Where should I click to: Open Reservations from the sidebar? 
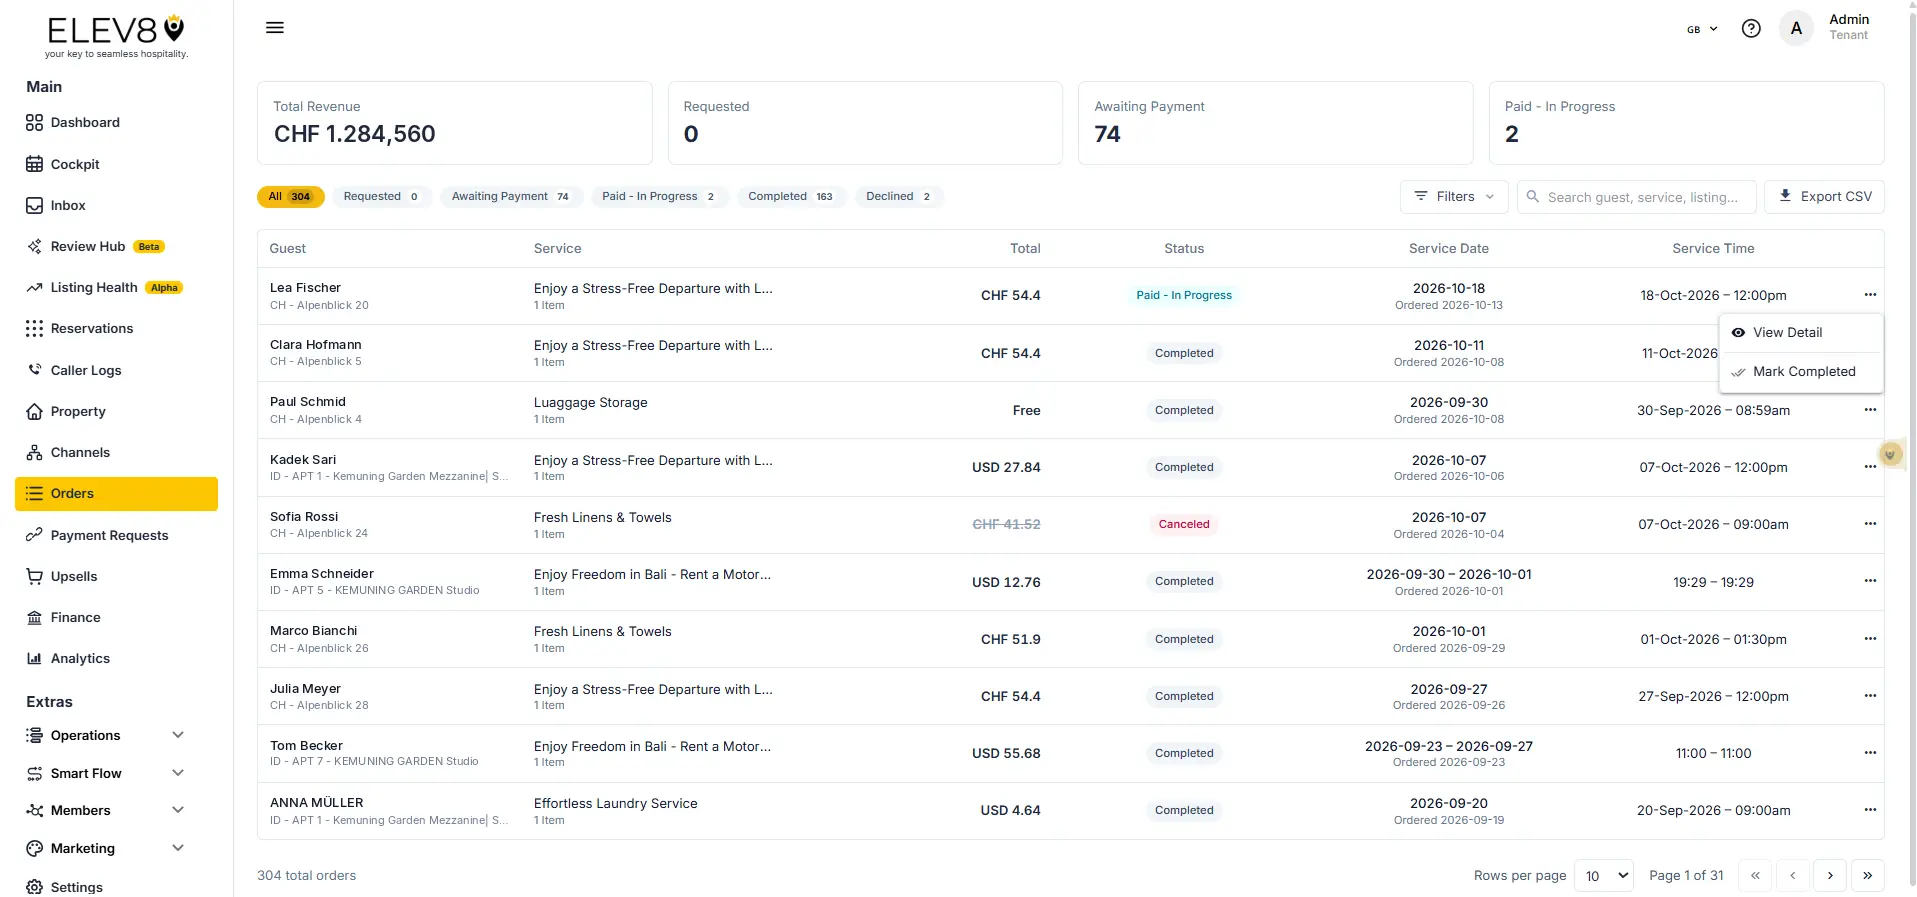point(116,329)
